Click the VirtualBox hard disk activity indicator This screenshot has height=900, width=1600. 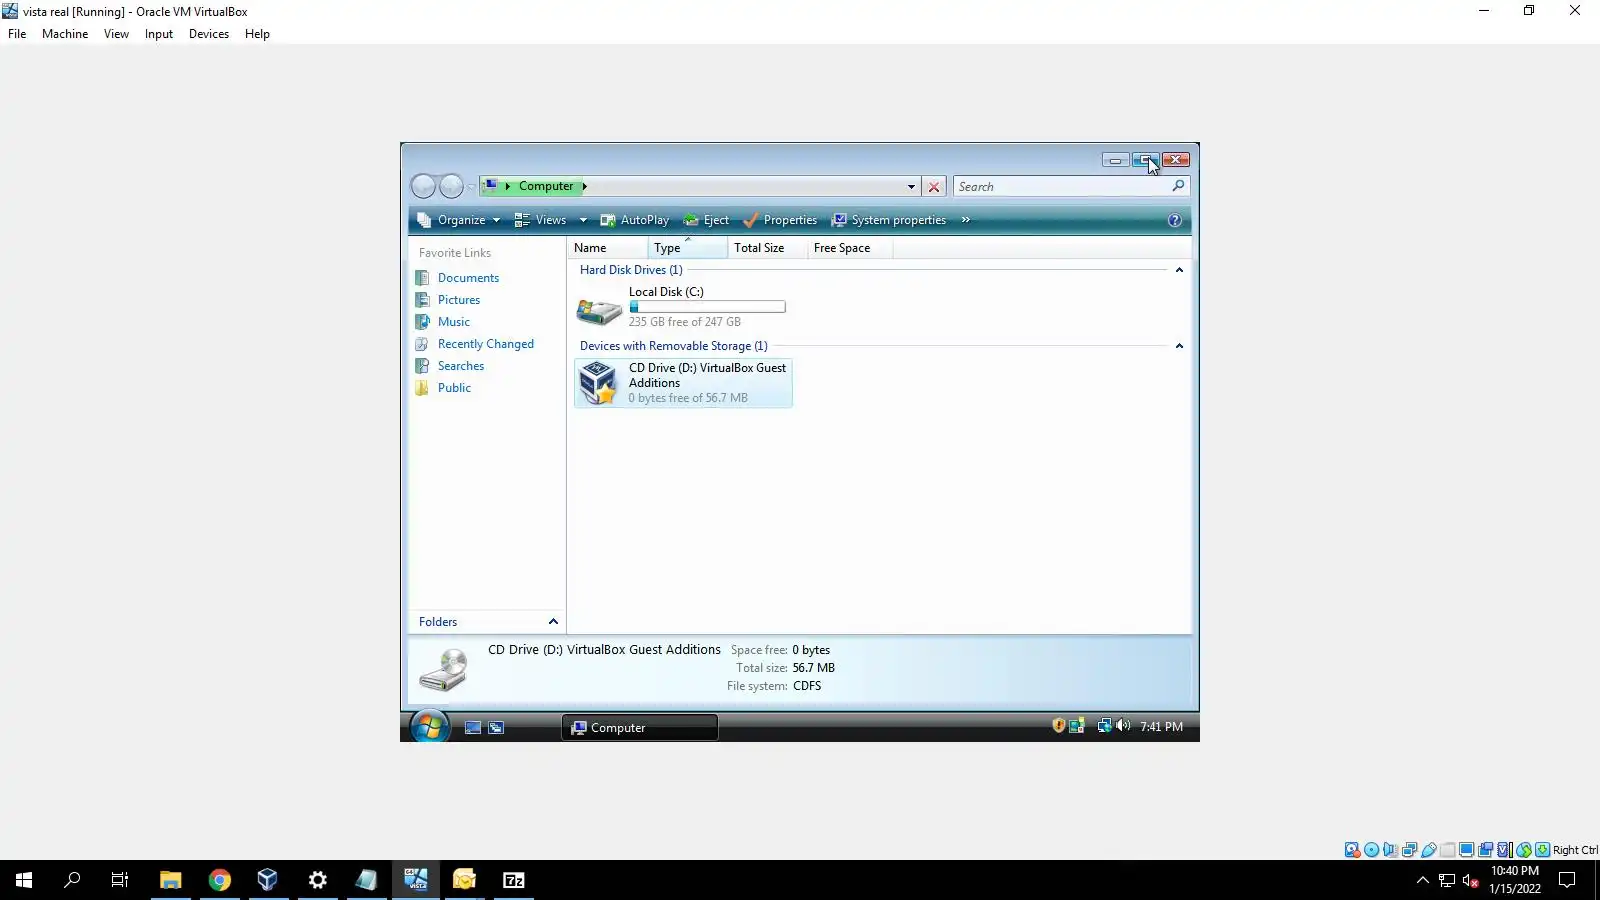1352,850
